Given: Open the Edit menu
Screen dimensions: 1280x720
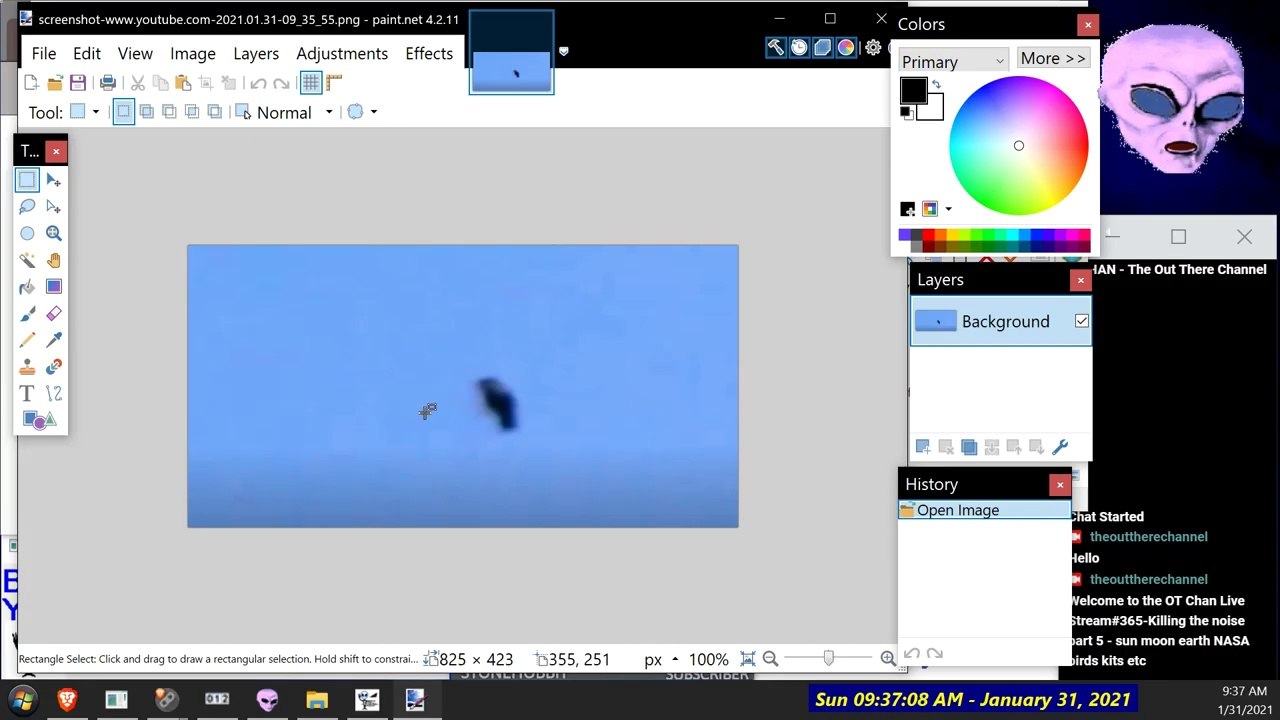Looking at the screenshot, I should pyautogui.click(x=87, y=53).
